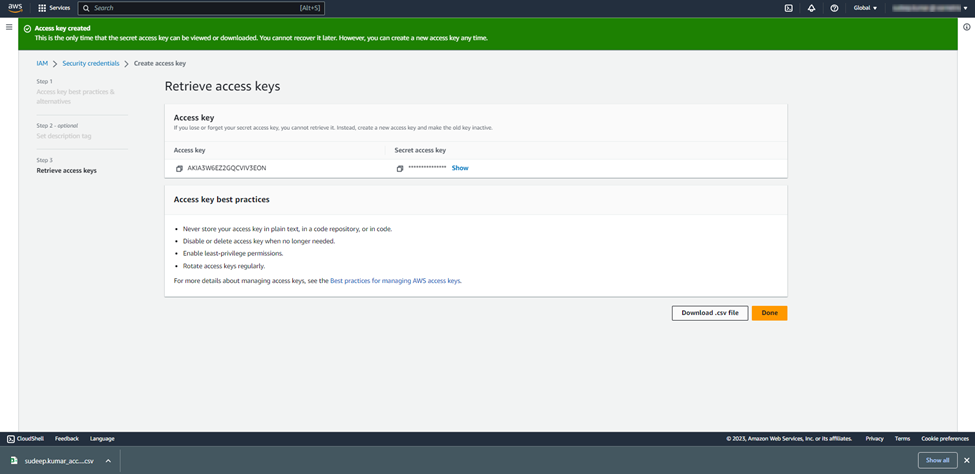
Task: Open Best practices for managing AWS access keys
Action: coord(395,281)
